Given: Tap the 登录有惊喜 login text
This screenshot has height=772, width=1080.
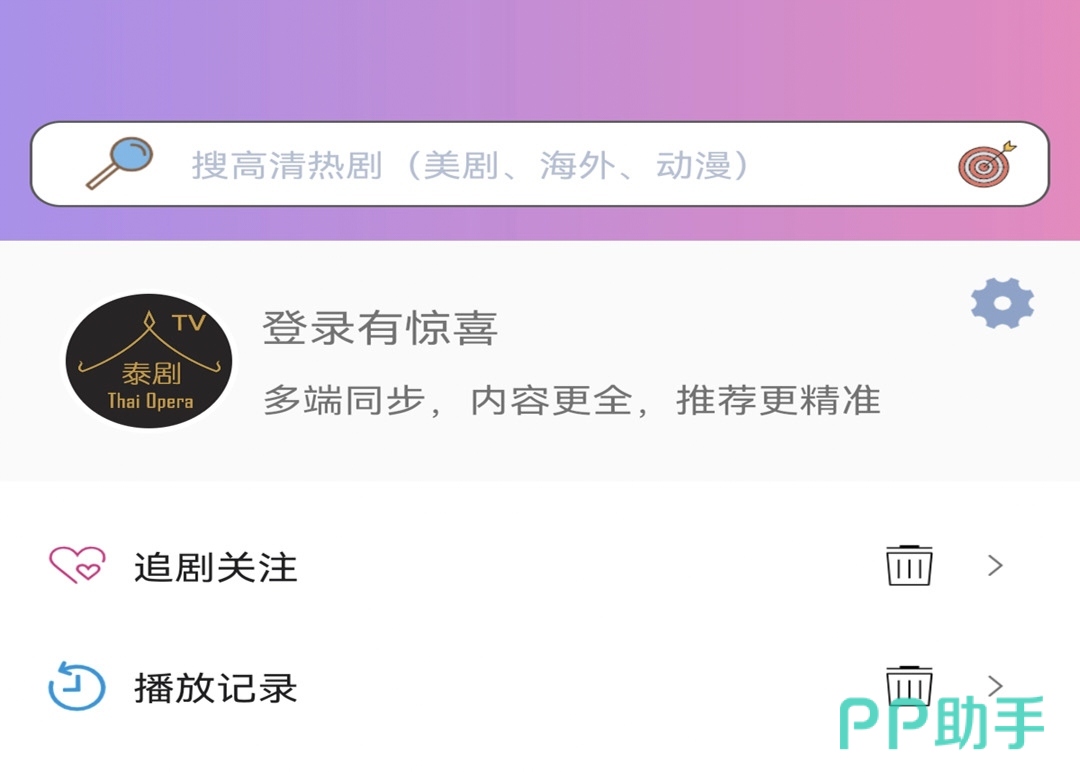Looking at the screenshot, I should 380,328.
